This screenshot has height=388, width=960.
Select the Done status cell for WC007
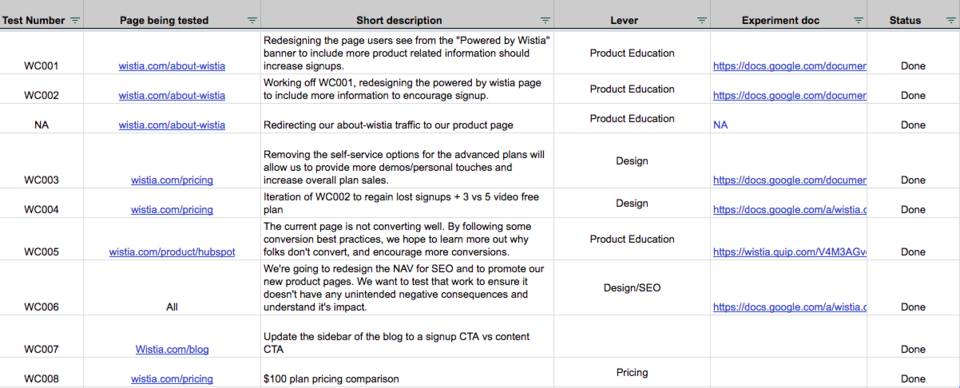tap(913, 337)
